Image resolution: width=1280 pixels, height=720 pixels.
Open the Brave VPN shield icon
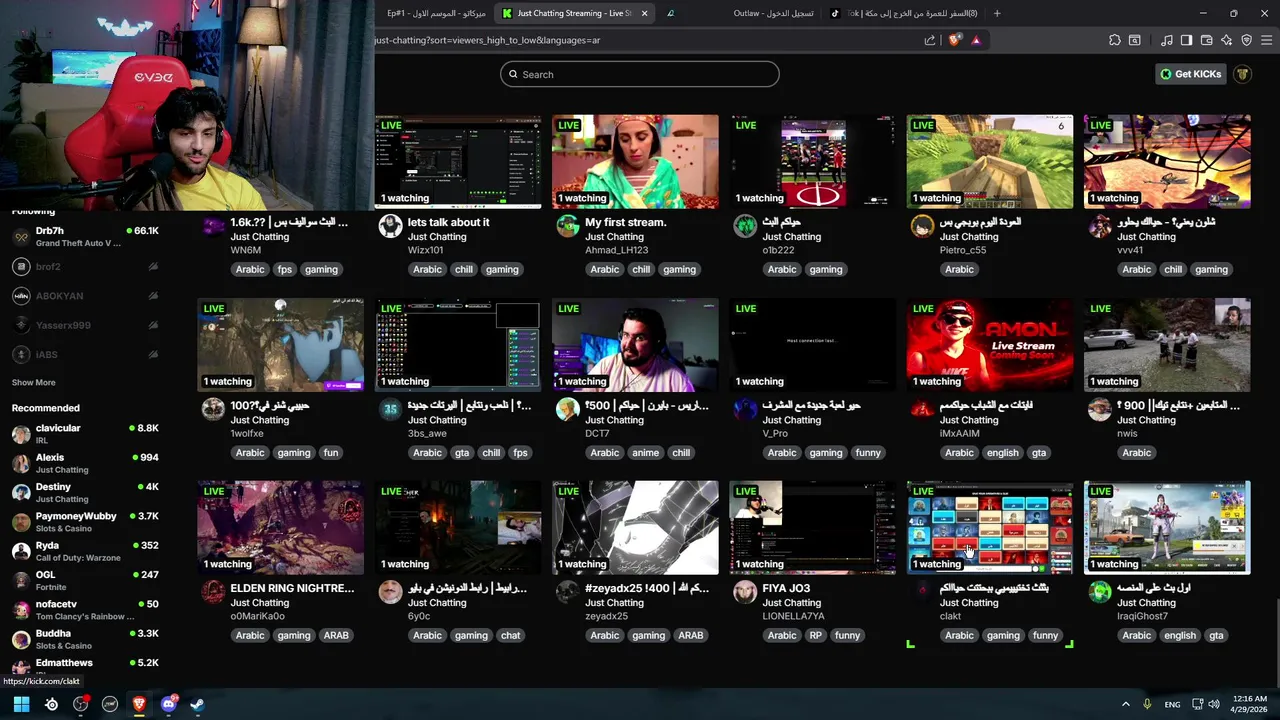coord(1246,40)
